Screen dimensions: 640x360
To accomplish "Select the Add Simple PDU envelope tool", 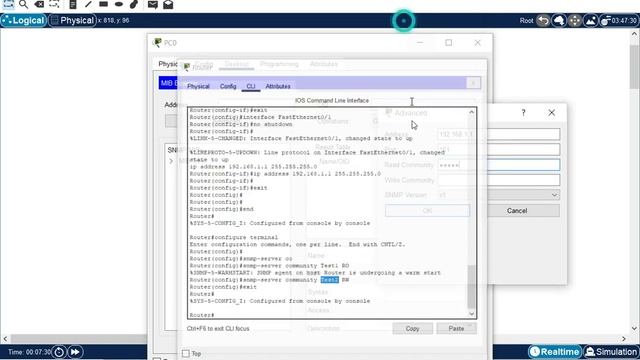I will [153, 4].
